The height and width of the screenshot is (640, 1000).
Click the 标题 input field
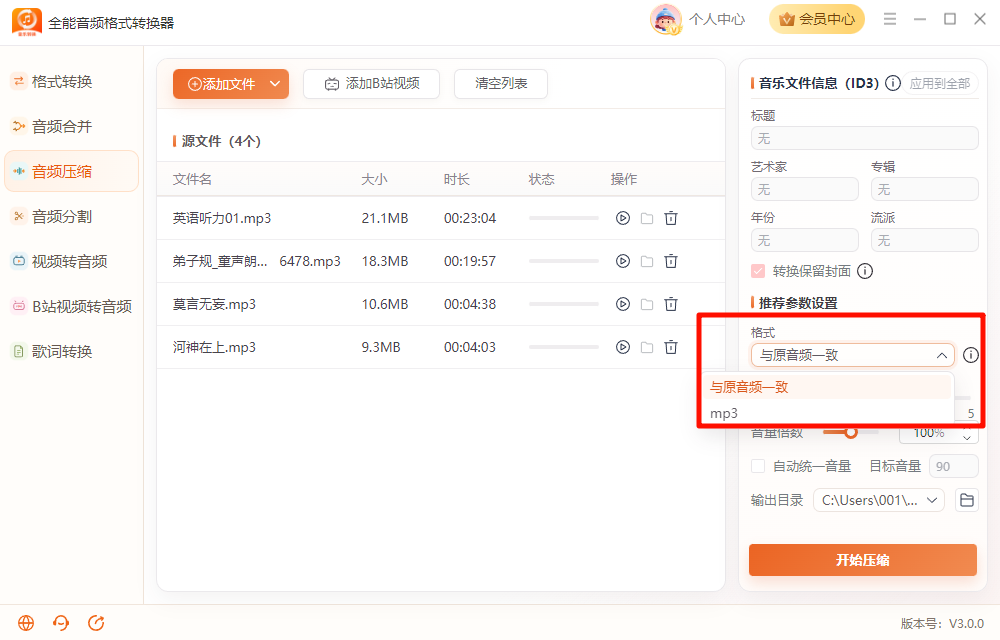click(x=865, y=138)
